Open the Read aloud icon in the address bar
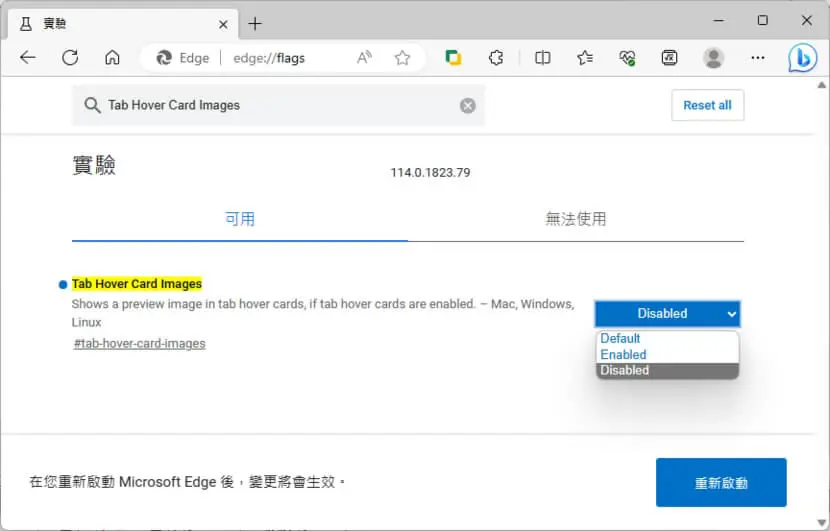This screenshot has width=830, height=531. click(364, 57)
